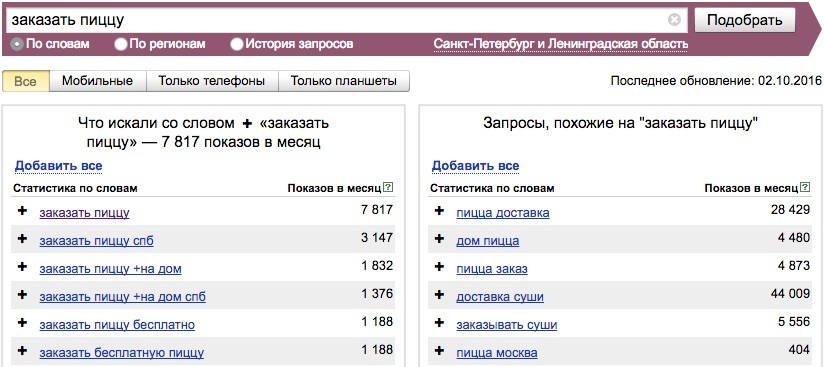Click the 'Подобрать' button
The image size is (824, 367).
(745, 21)
